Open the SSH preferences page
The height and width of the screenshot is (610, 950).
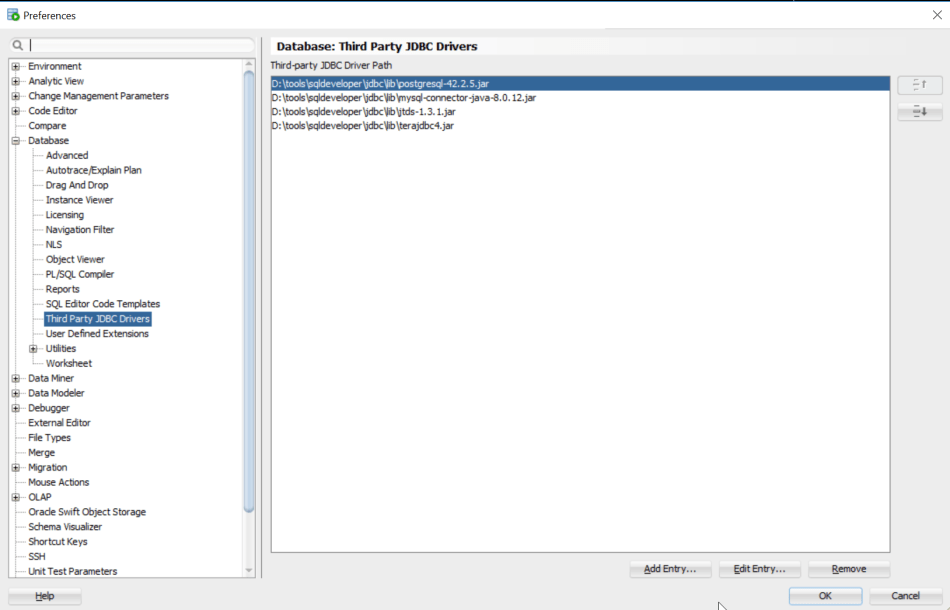[36, 556]
